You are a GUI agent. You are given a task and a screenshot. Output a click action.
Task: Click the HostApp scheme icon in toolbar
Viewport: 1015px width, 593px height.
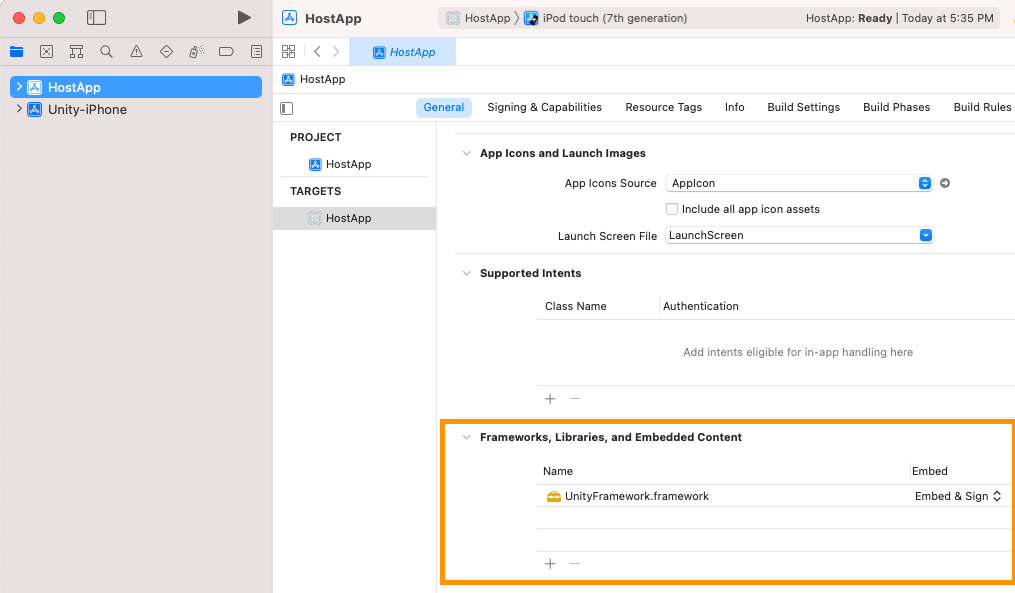coord(453,18)
